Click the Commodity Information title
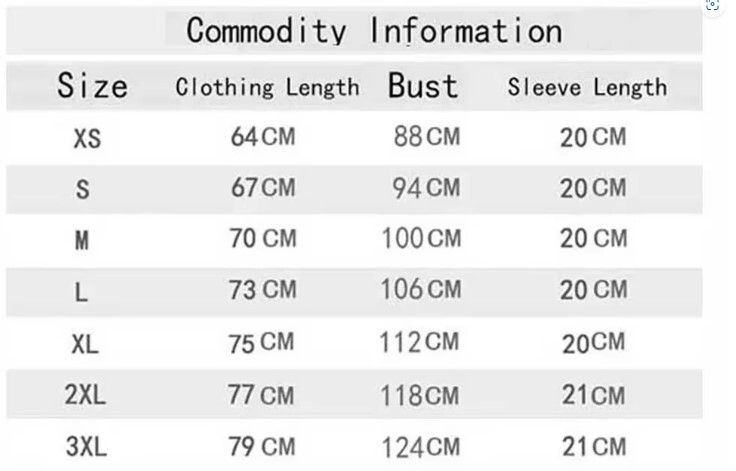The height and width of the screenshot is (471, 736). (x=374, y=31)
